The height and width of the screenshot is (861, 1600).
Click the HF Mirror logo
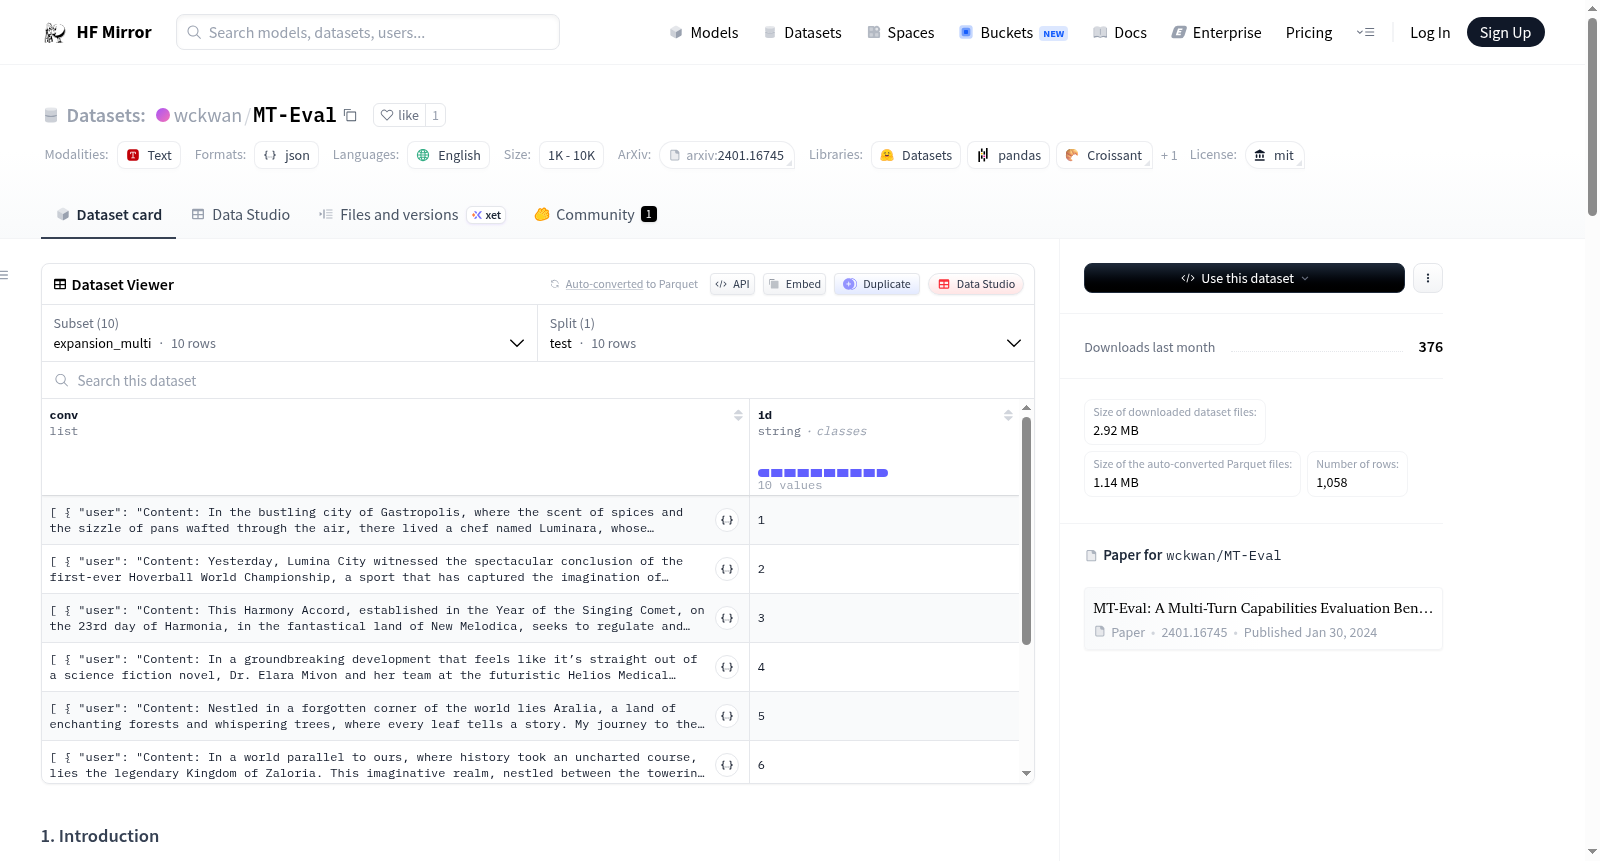(x=98, y=32)
